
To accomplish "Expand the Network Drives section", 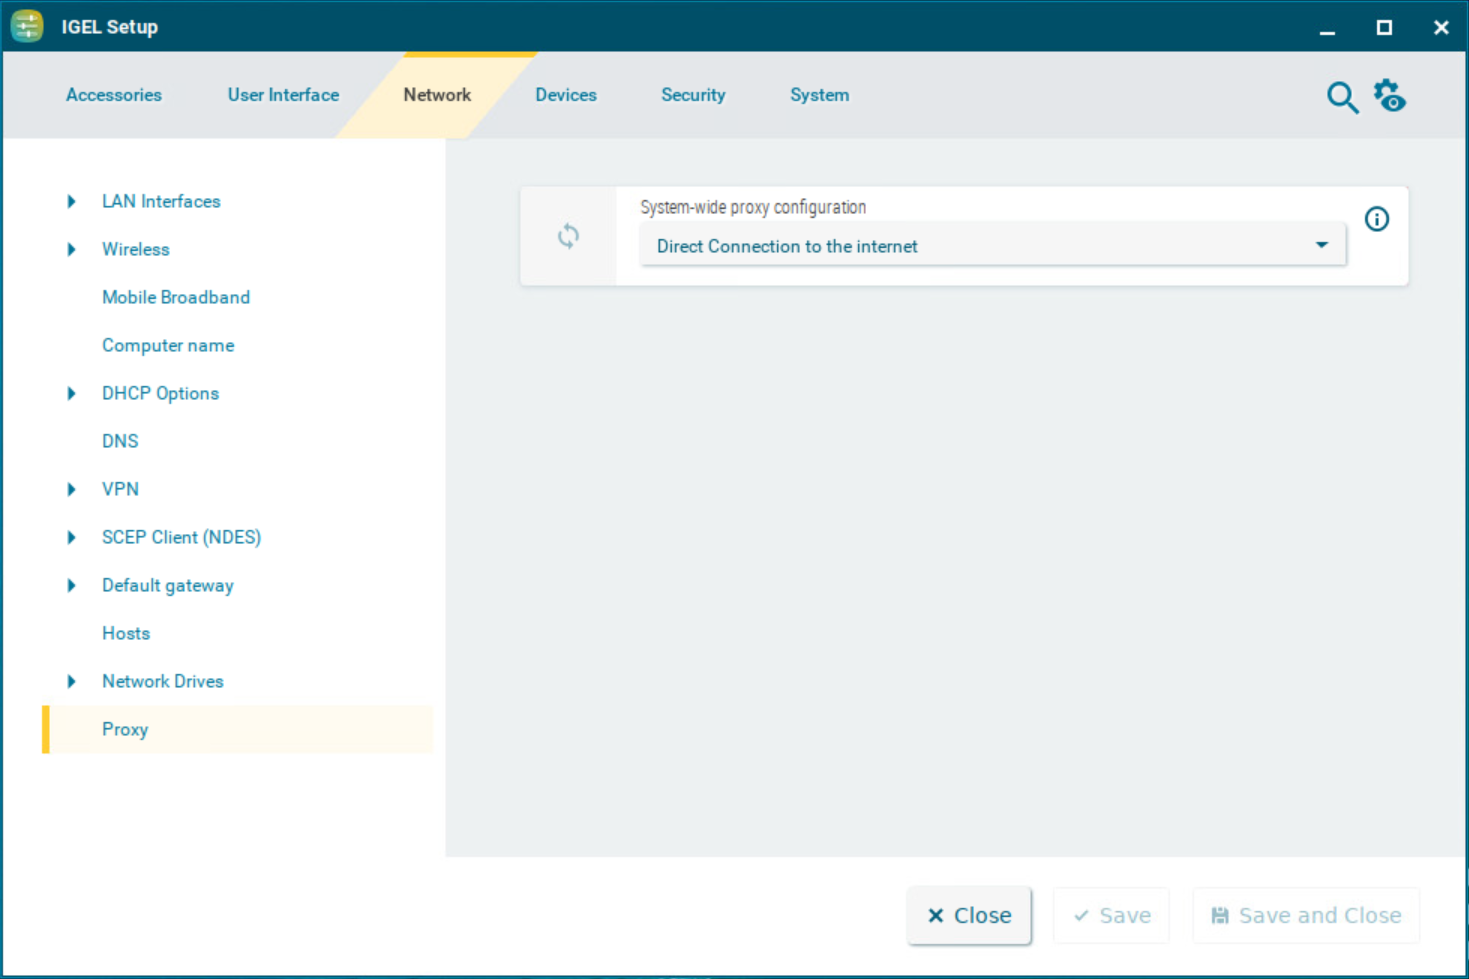I will [x=71, y=681].
